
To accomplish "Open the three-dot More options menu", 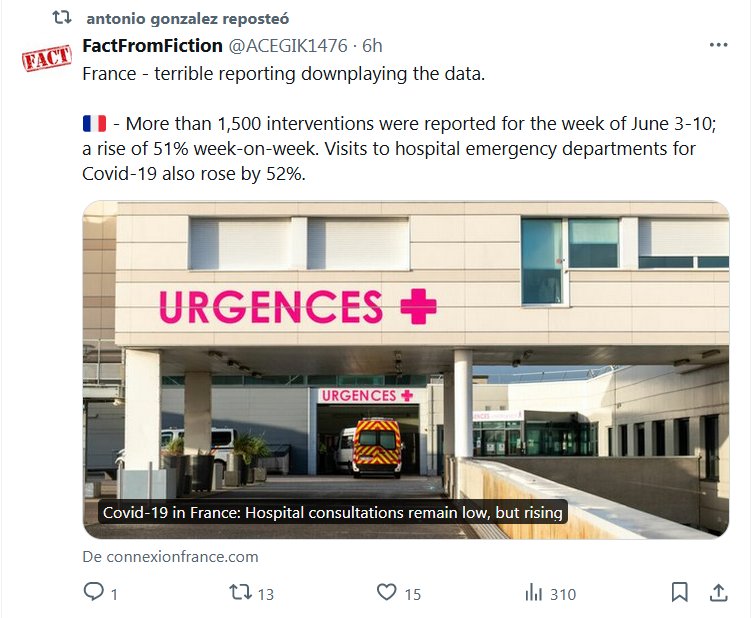I will coord(718,46).
